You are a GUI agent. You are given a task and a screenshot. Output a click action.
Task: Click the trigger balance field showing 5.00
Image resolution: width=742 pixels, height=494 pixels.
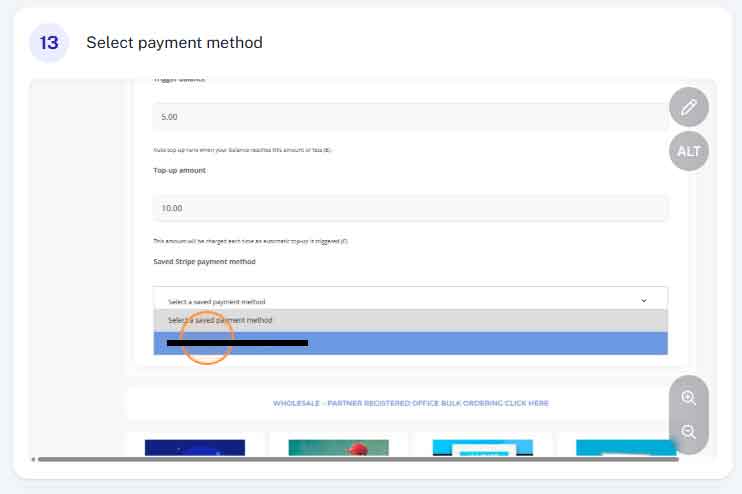410,116
